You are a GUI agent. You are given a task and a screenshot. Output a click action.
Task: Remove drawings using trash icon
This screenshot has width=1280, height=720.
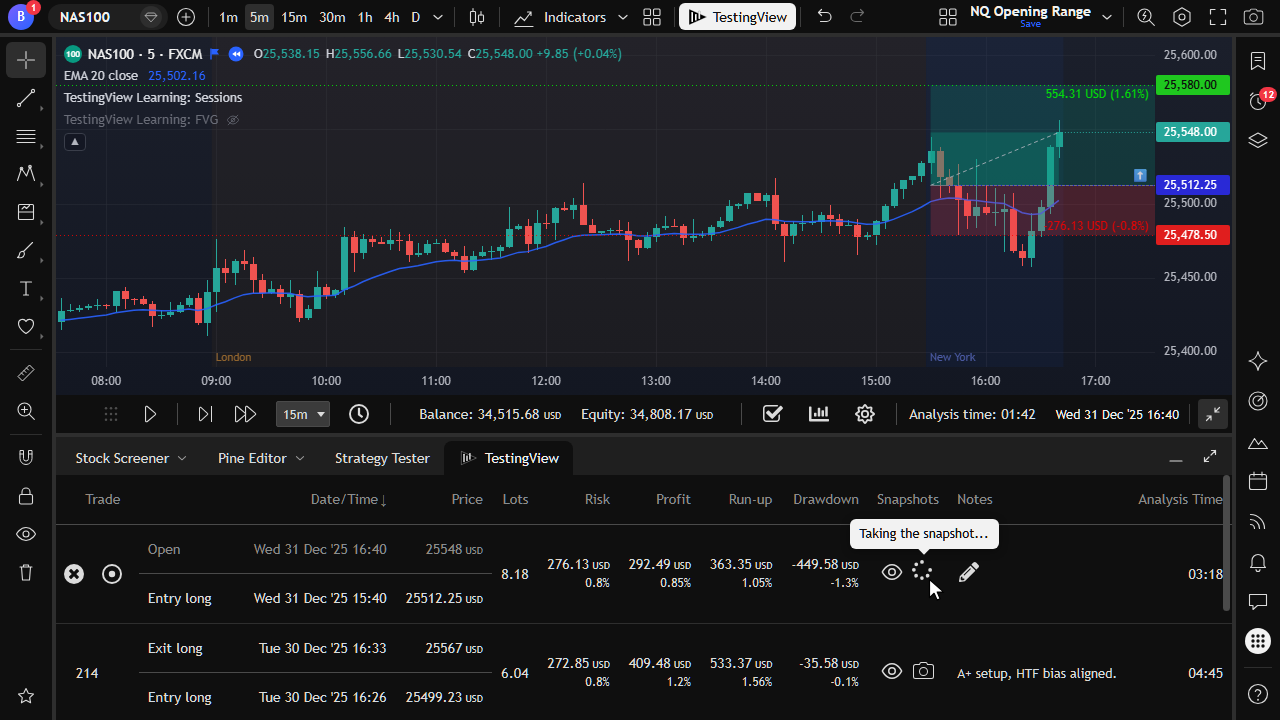pos(26,572)
